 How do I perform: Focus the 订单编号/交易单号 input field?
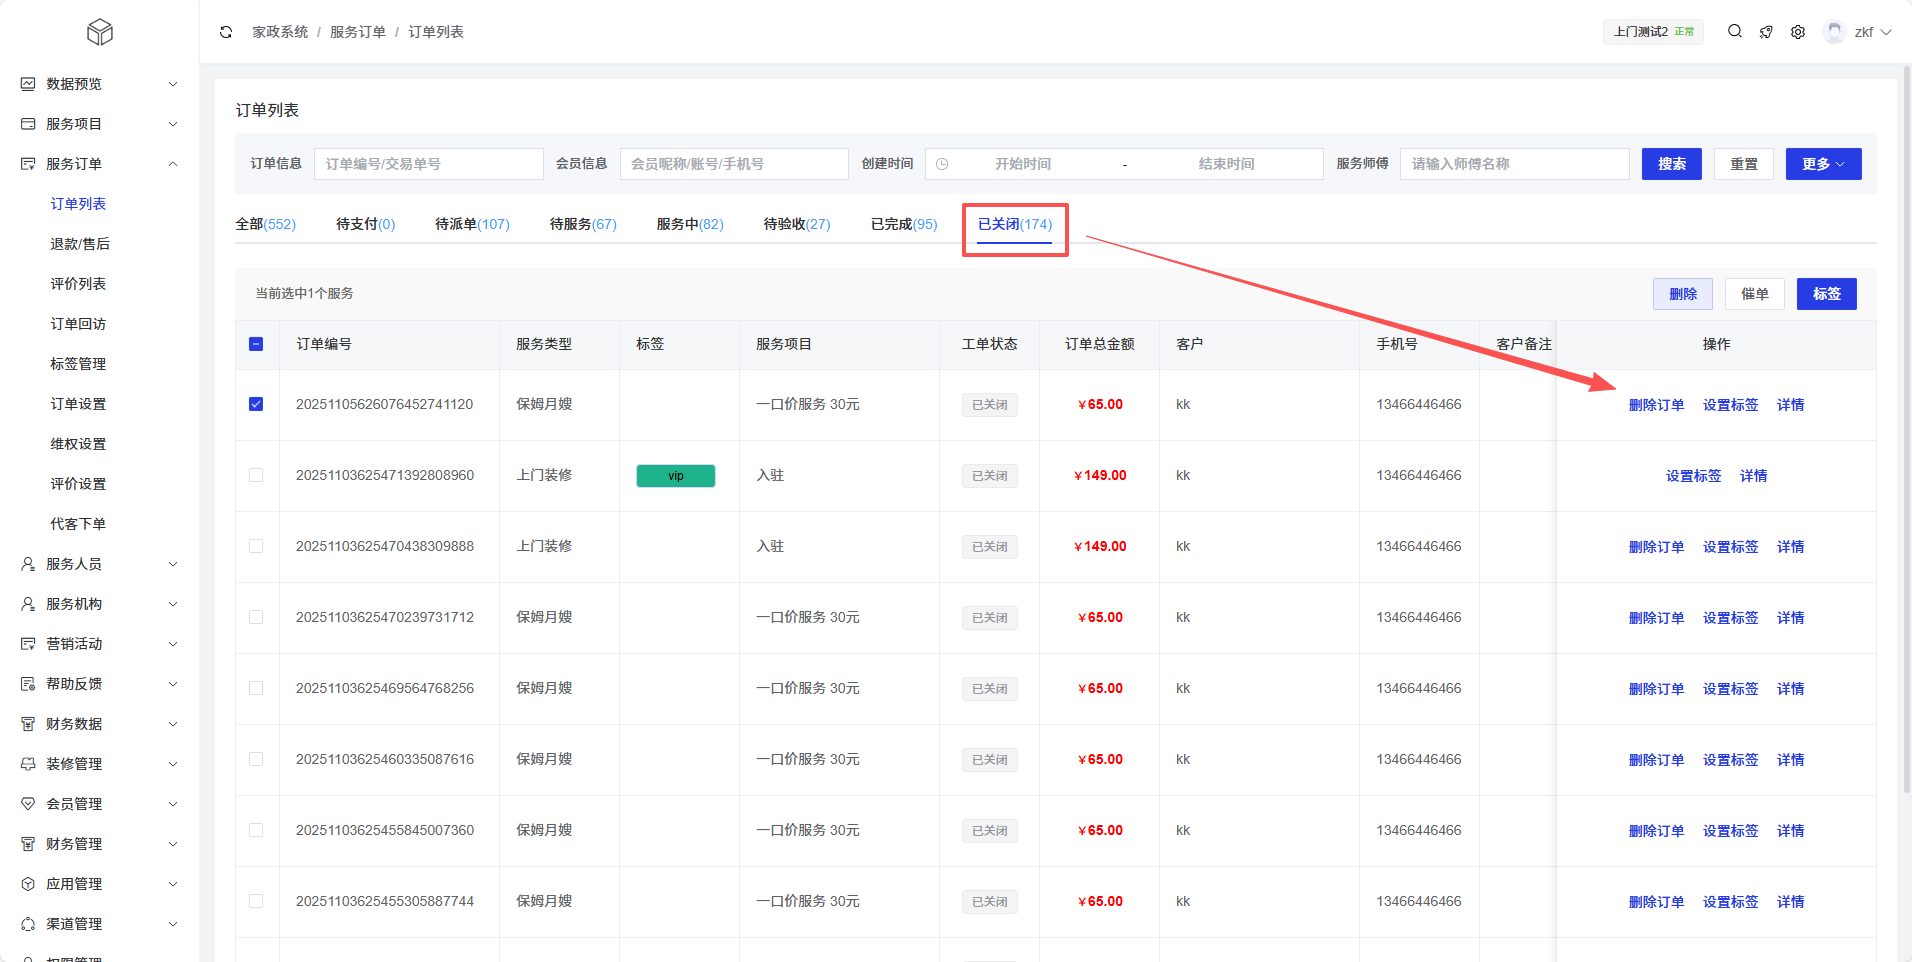tap(429, 164)
